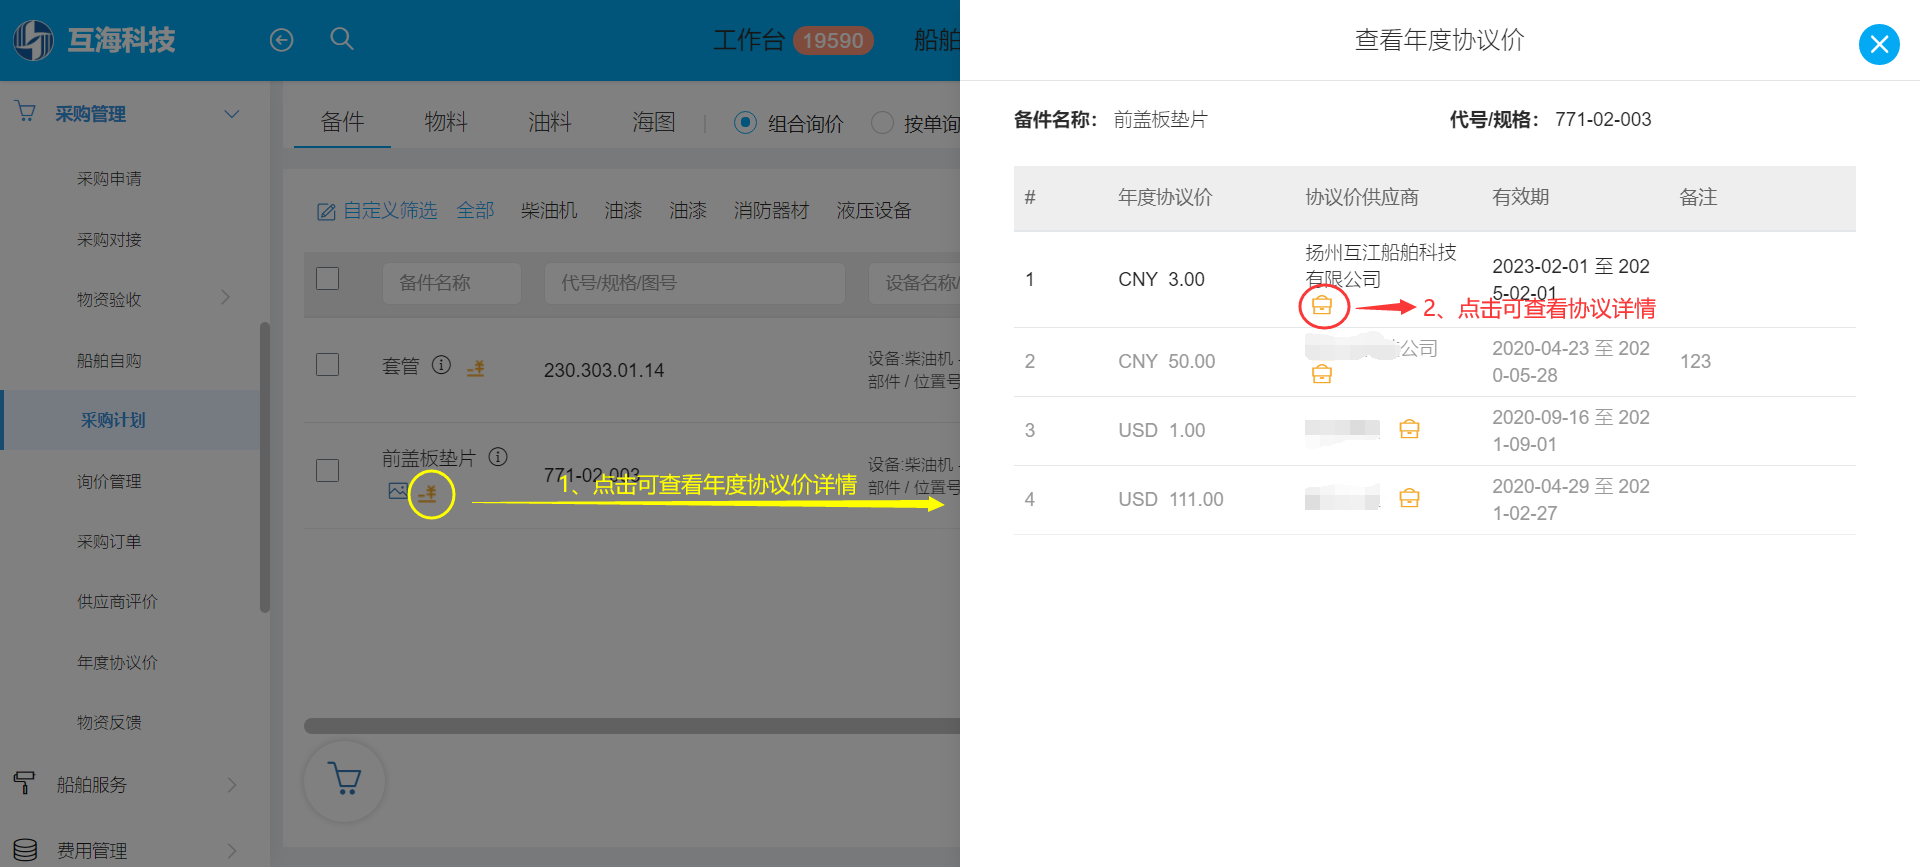Screen dimensions: 1920x867
Task: Click the 代号/规格/图号 search field
Action: click(694, 283)
